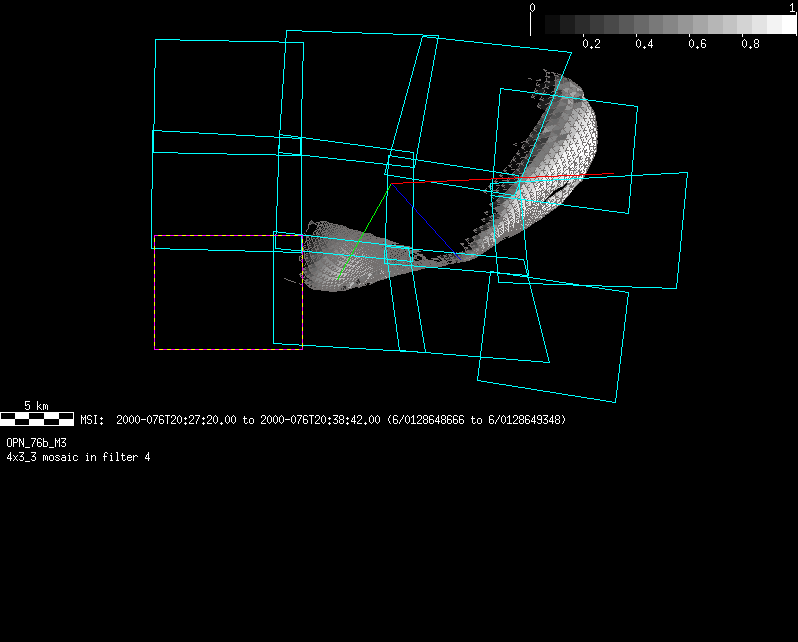Click the '1' maximum label above the colorbar
This screenshot has width=798, height=642.
[791, 8]
